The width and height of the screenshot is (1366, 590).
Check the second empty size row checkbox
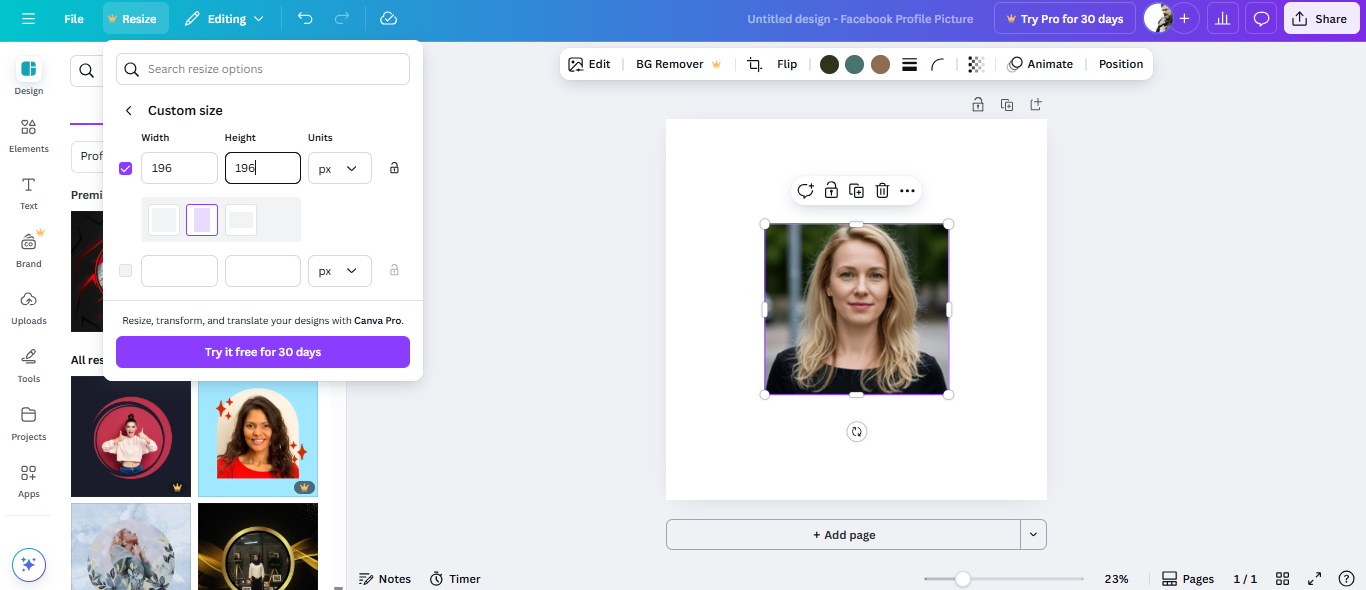[x=125, y=270]
